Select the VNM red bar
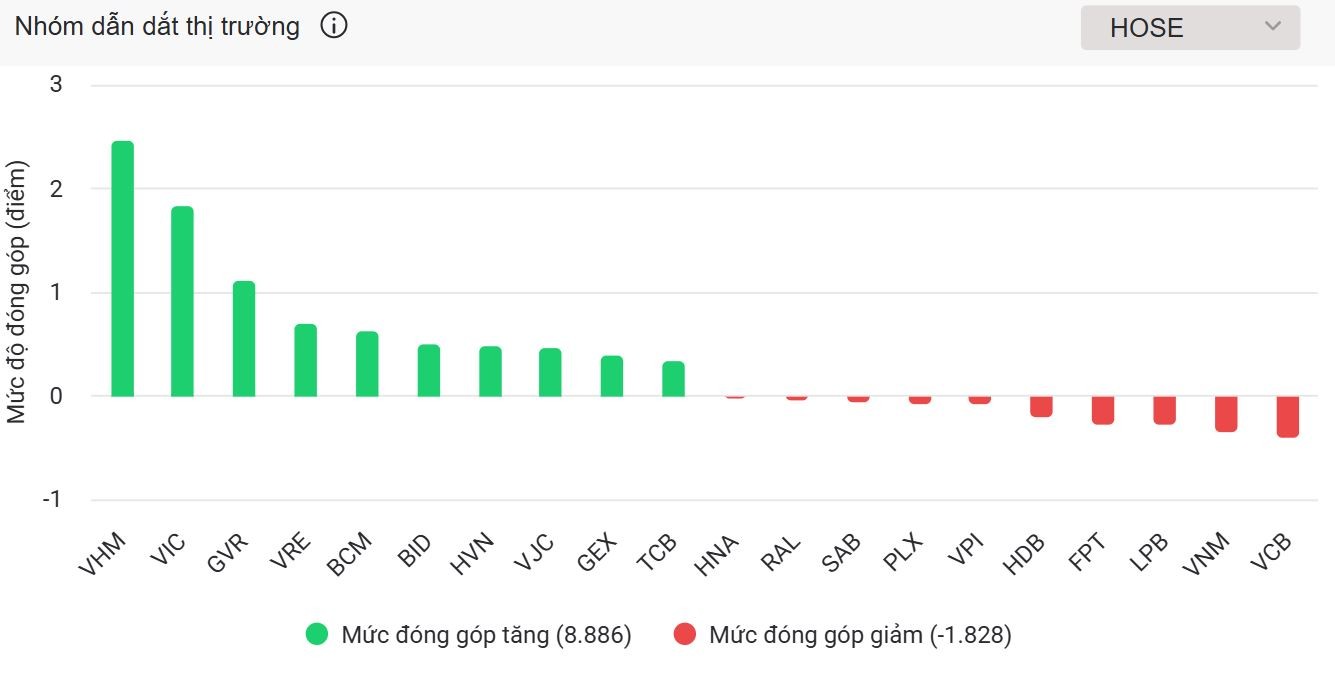Screen dimensions: 1335x683 tap(1226, 413)
